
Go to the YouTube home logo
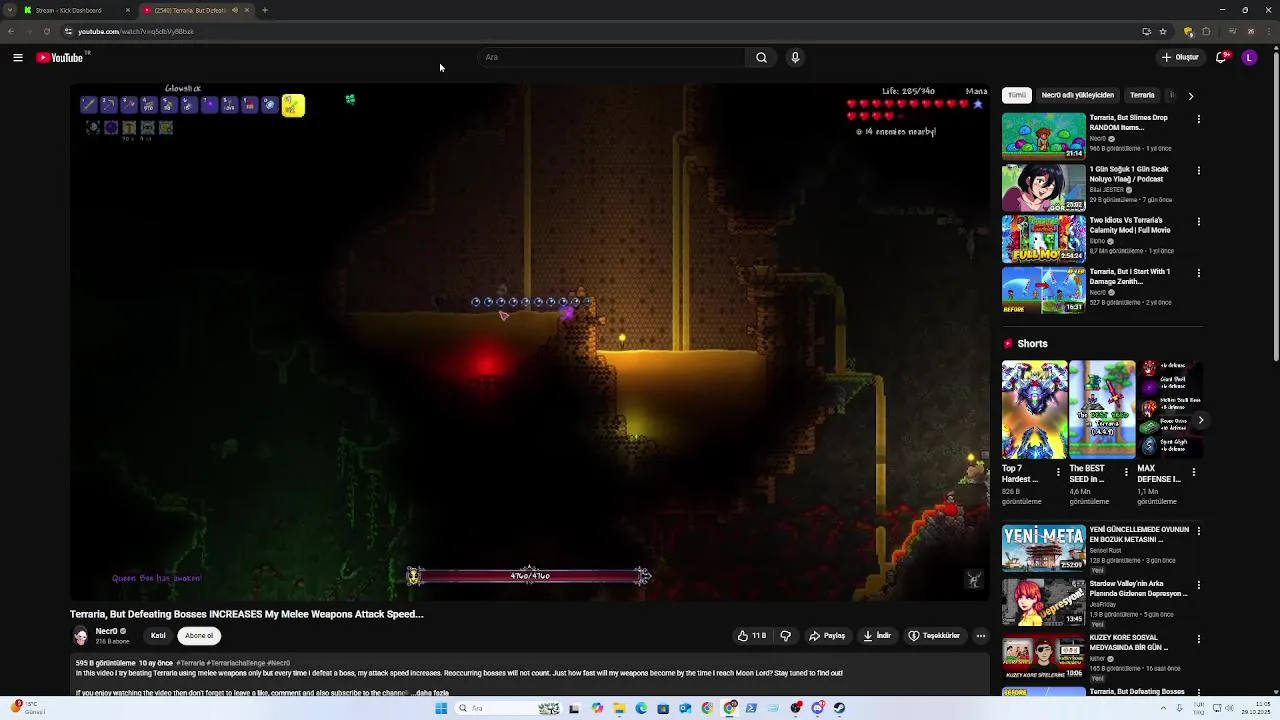61,58
